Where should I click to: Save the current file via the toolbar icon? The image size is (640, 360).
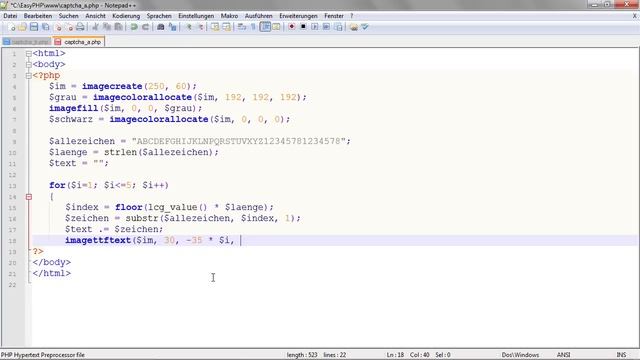34,27
